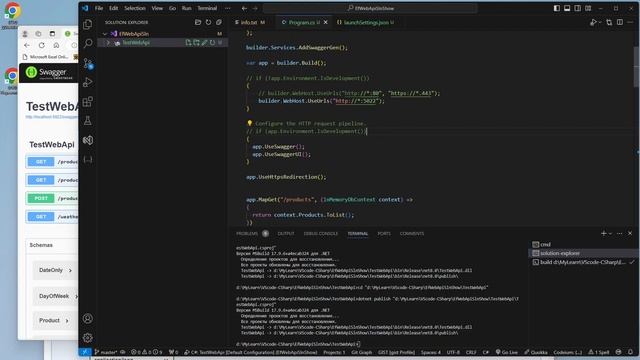
Task: Open the Explorer view in activity bar
Action: tap(87, 24)
